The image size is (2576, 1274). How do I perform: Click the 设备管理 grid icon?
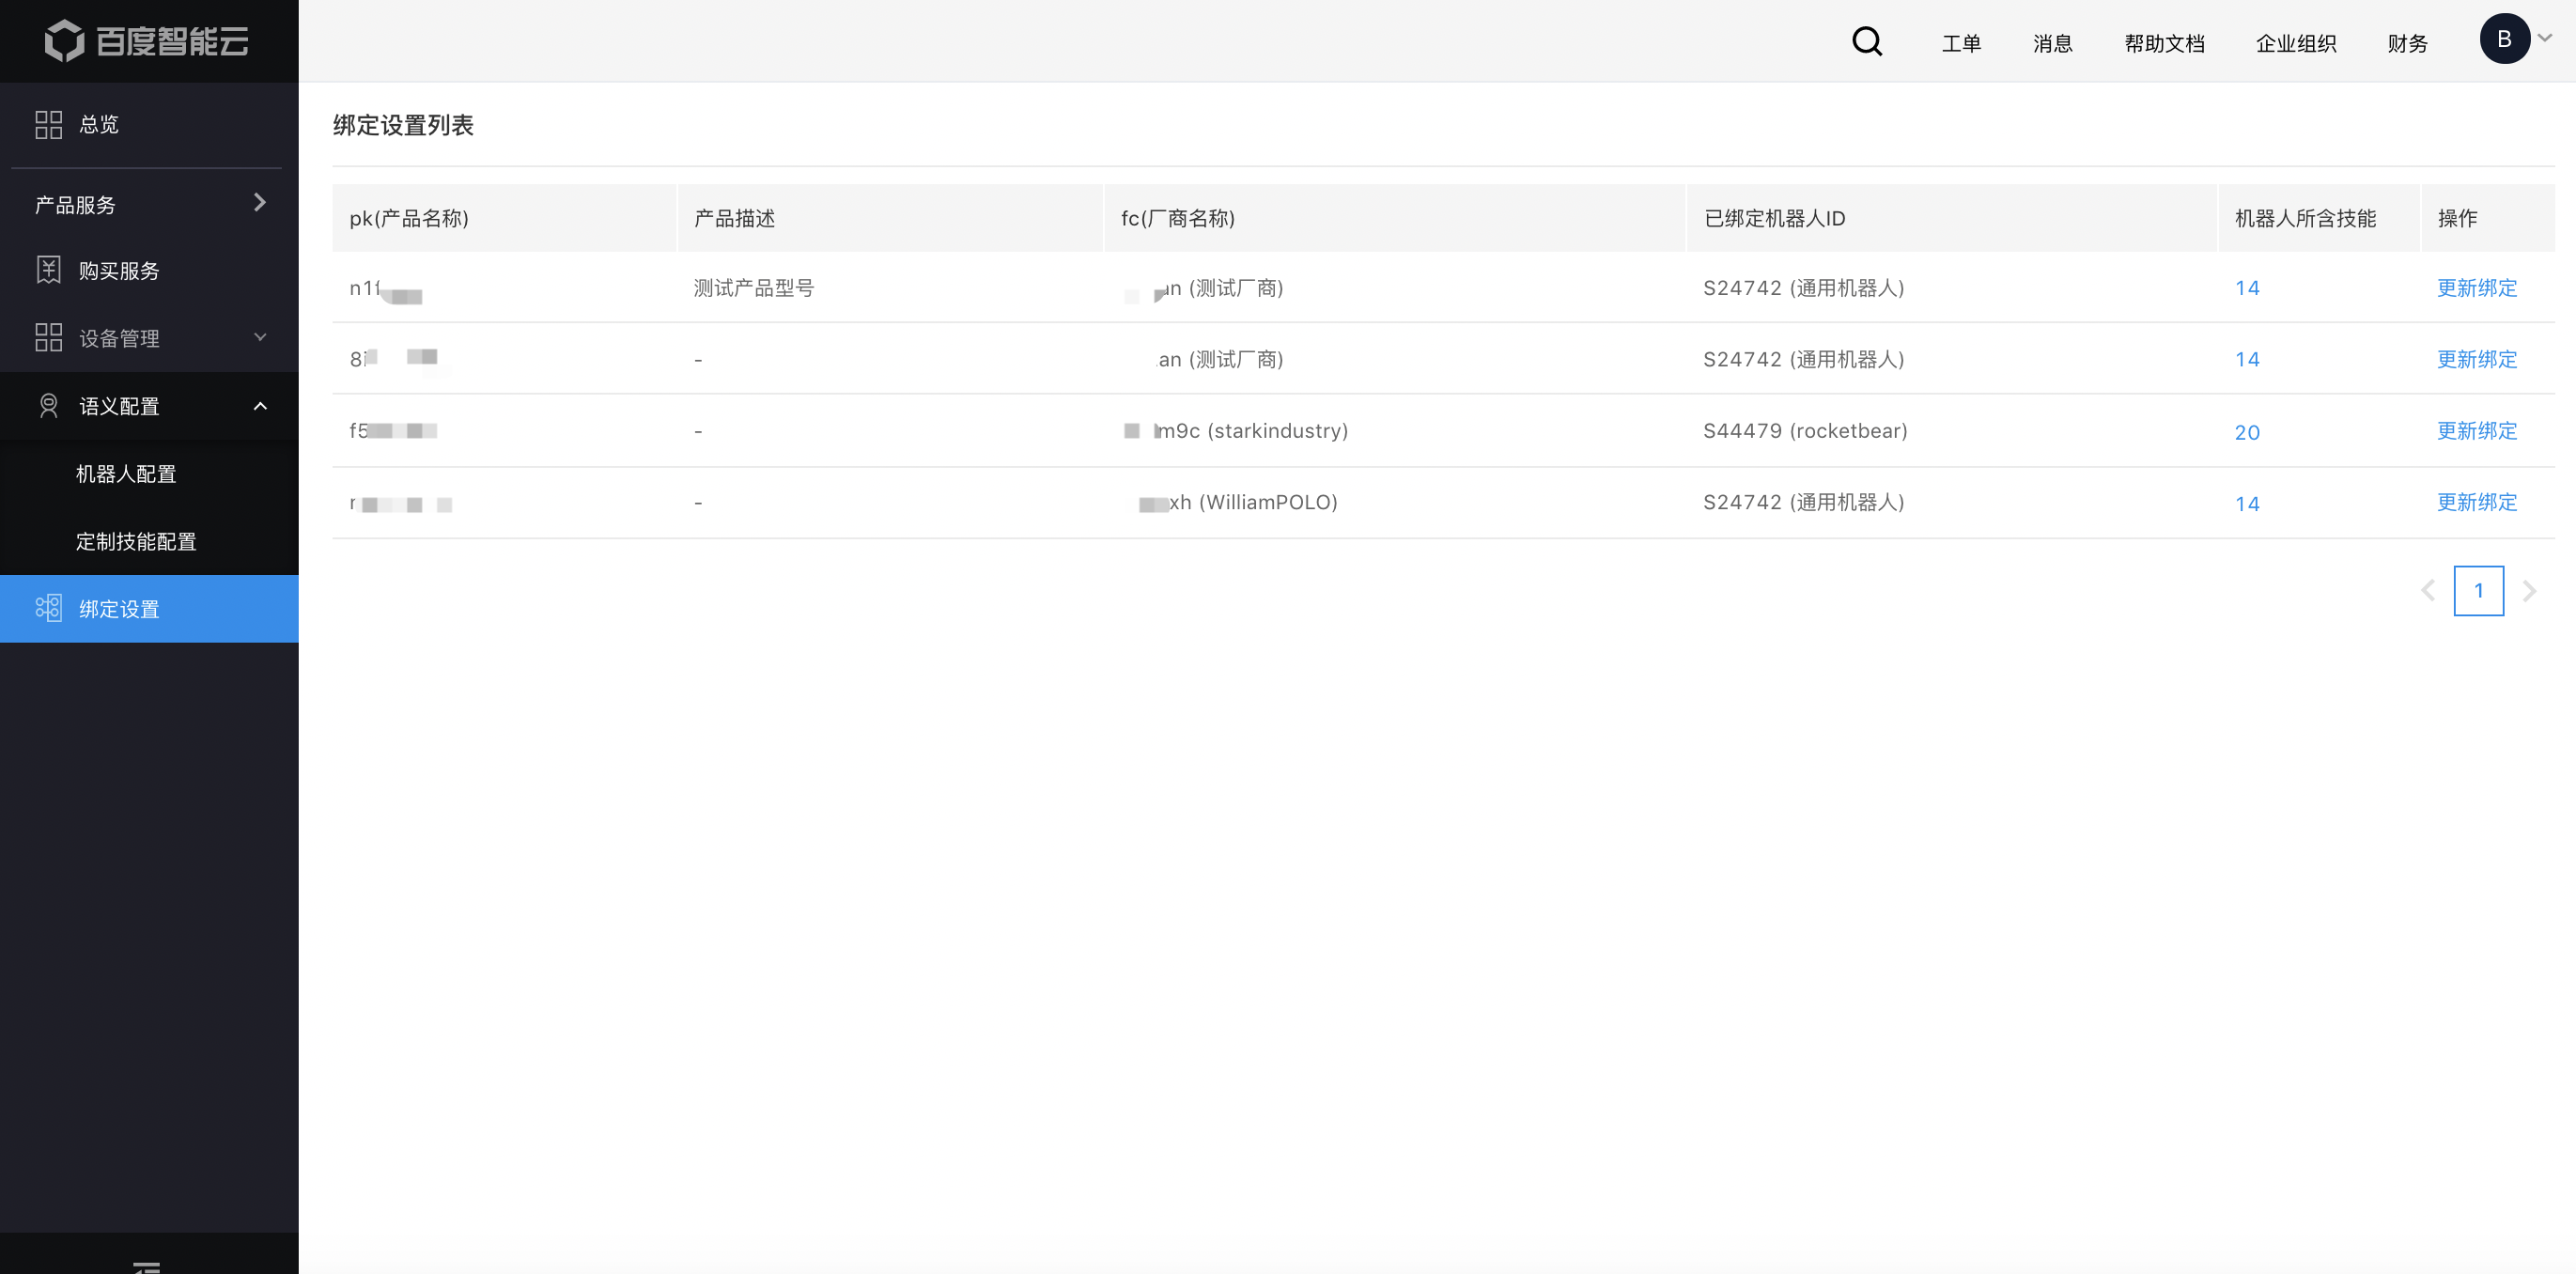coord(48,338)
